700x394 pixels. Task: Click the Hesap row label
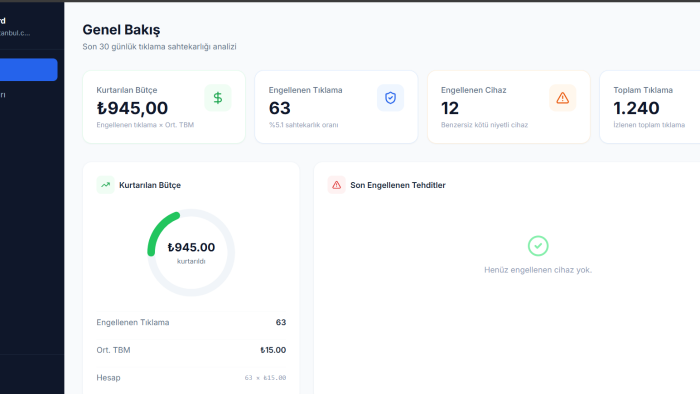pyautogui.click(x=108, y=377)
